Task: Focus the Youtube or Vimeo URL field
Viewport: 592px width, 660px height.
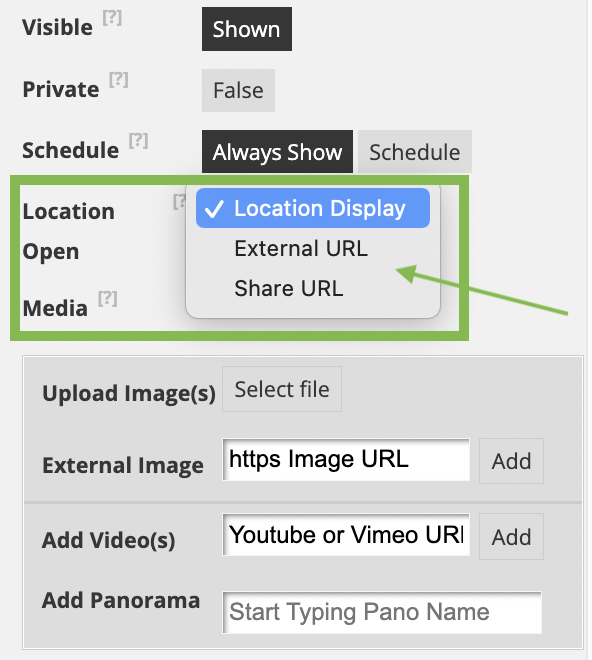Action: coord(346,535)
